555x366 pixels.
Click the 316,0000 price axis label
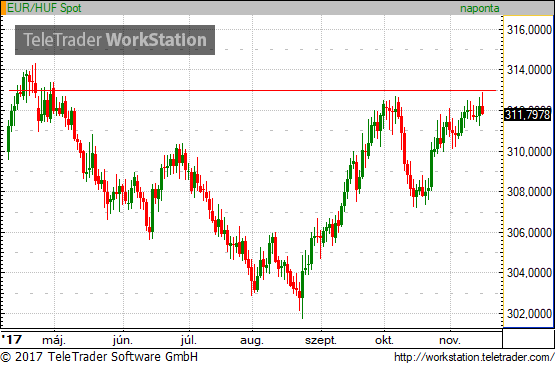[529, 30]
